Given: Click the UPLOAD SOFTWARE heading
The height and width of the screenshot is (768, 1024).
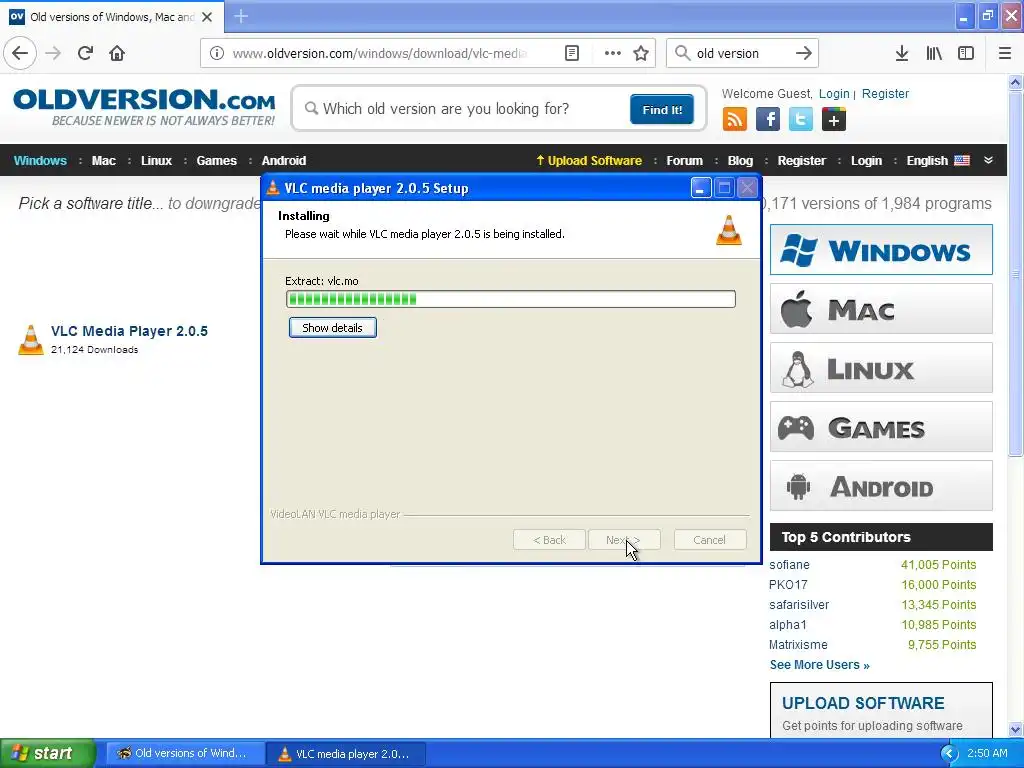Looking at the screenshot, I should click(863, 703).
